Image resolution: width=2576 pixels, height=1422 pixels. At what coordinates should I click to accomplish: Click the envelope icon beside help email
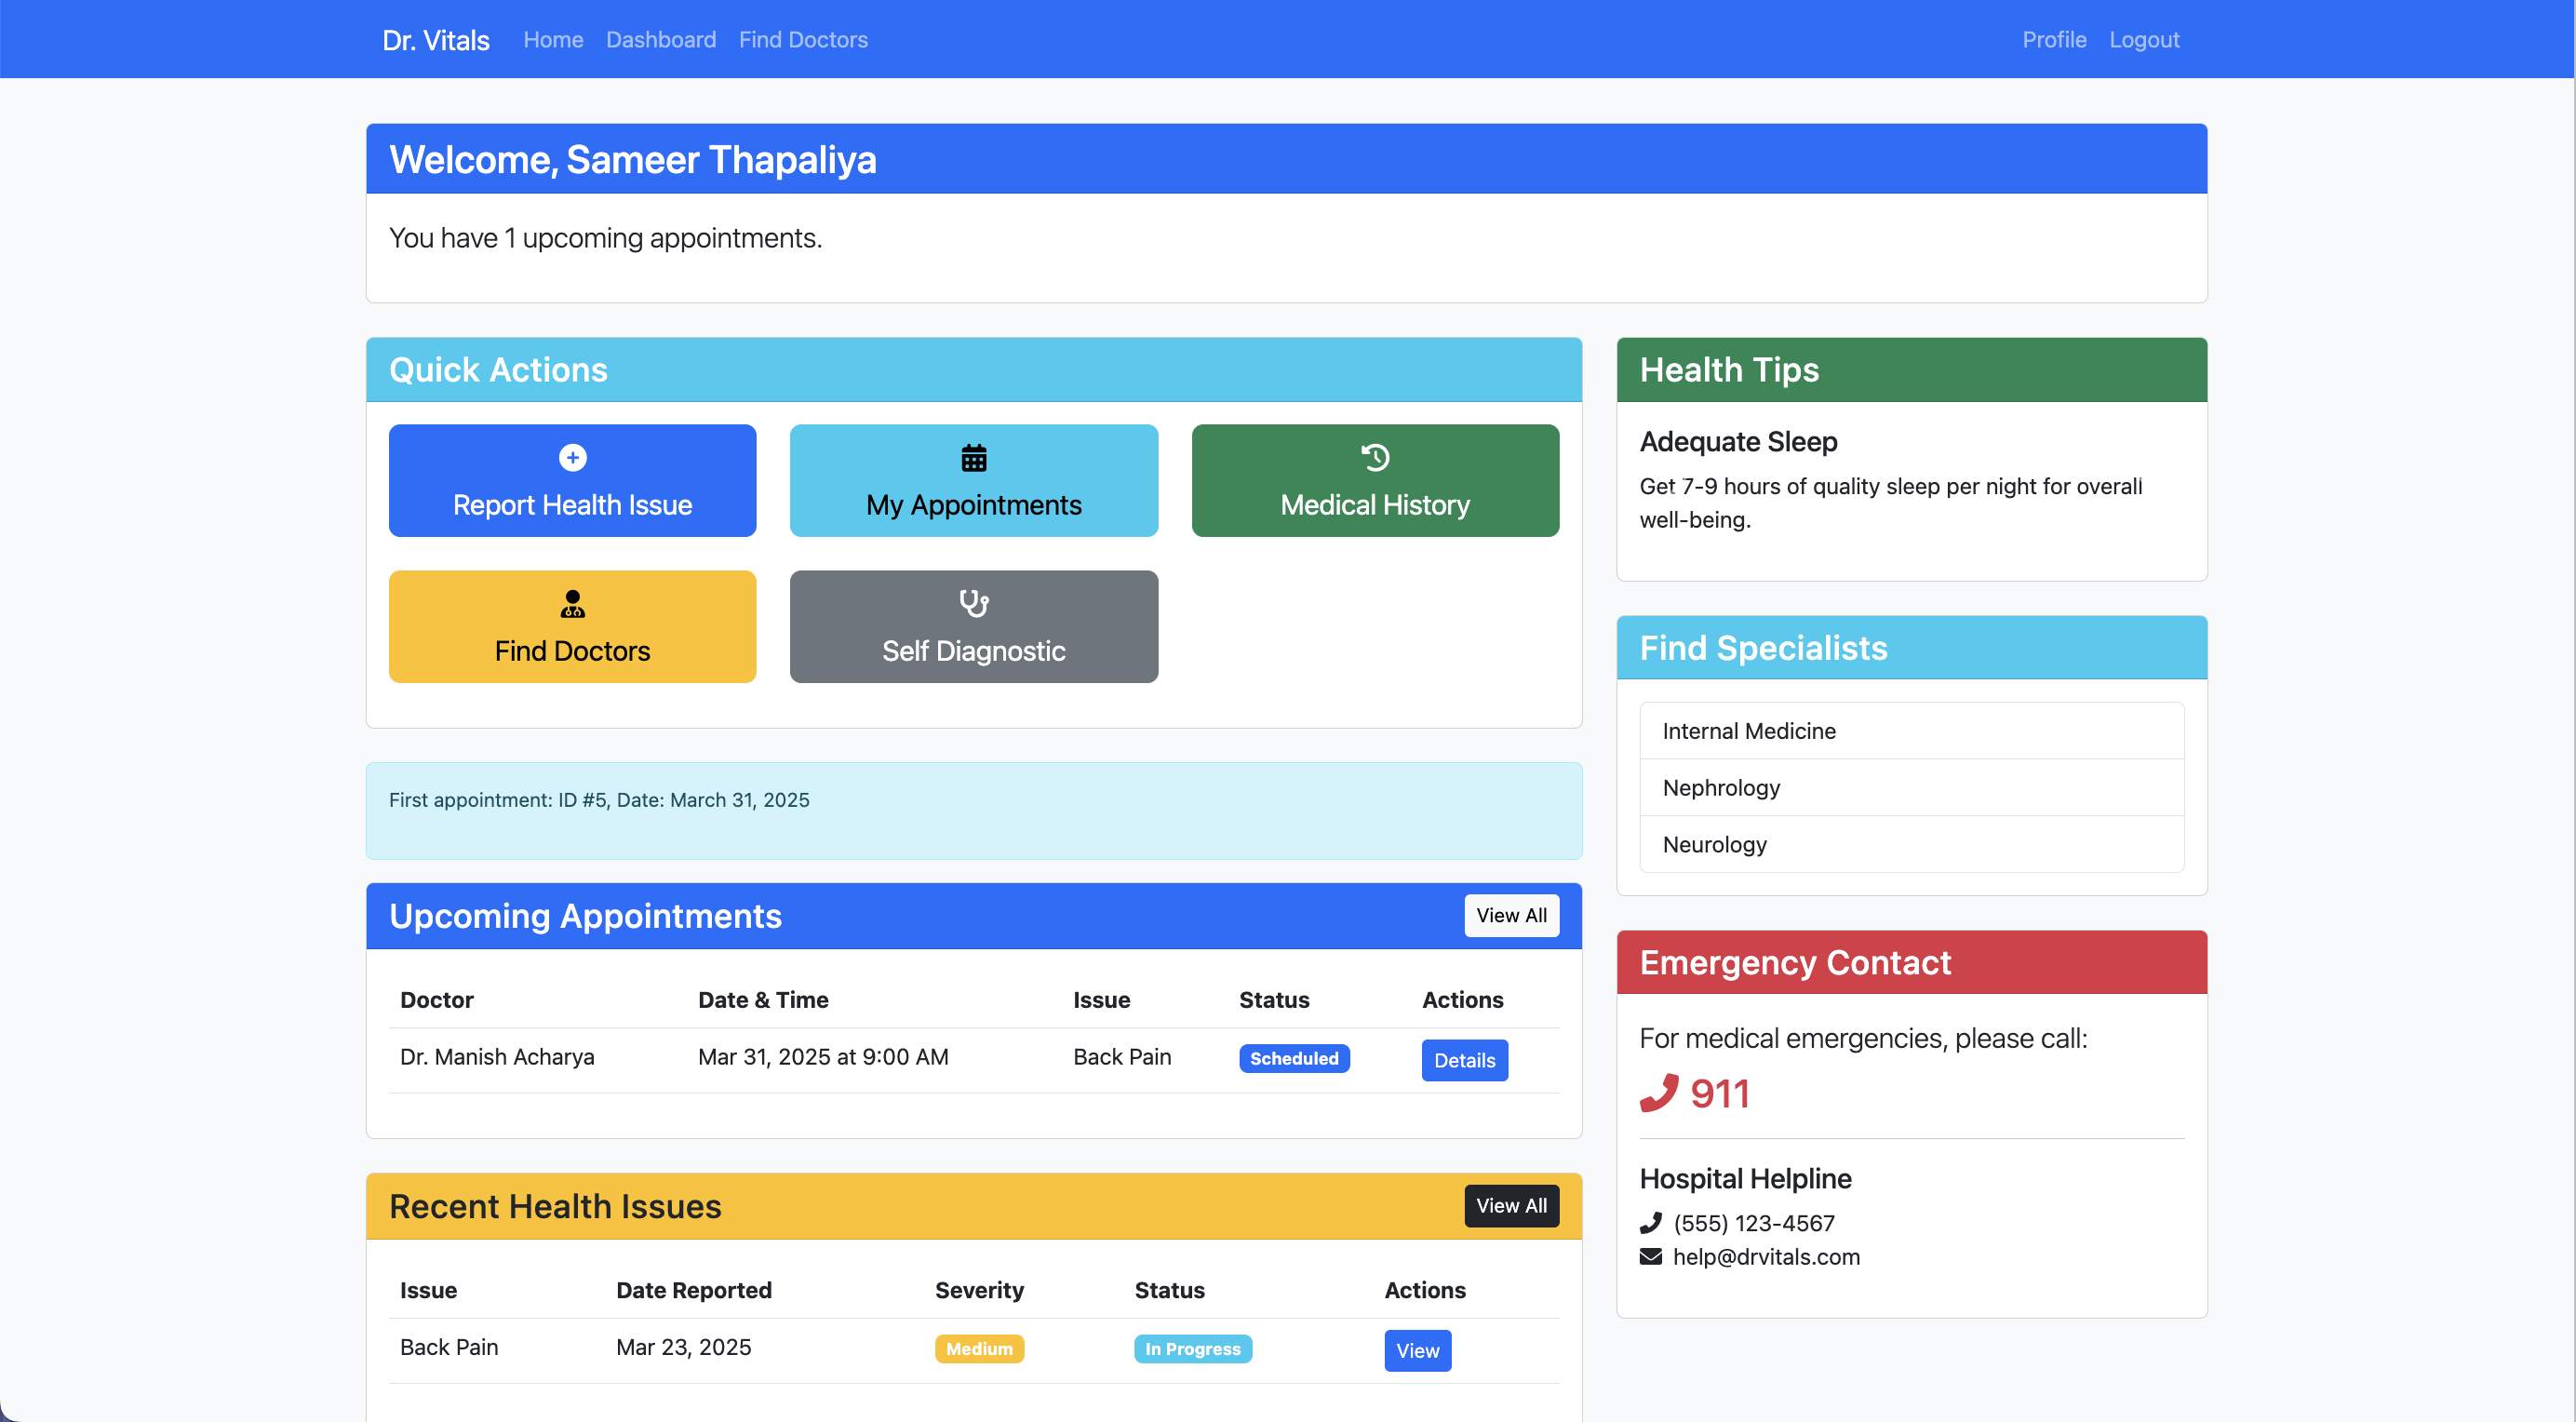click(x=1650, y=1257)
